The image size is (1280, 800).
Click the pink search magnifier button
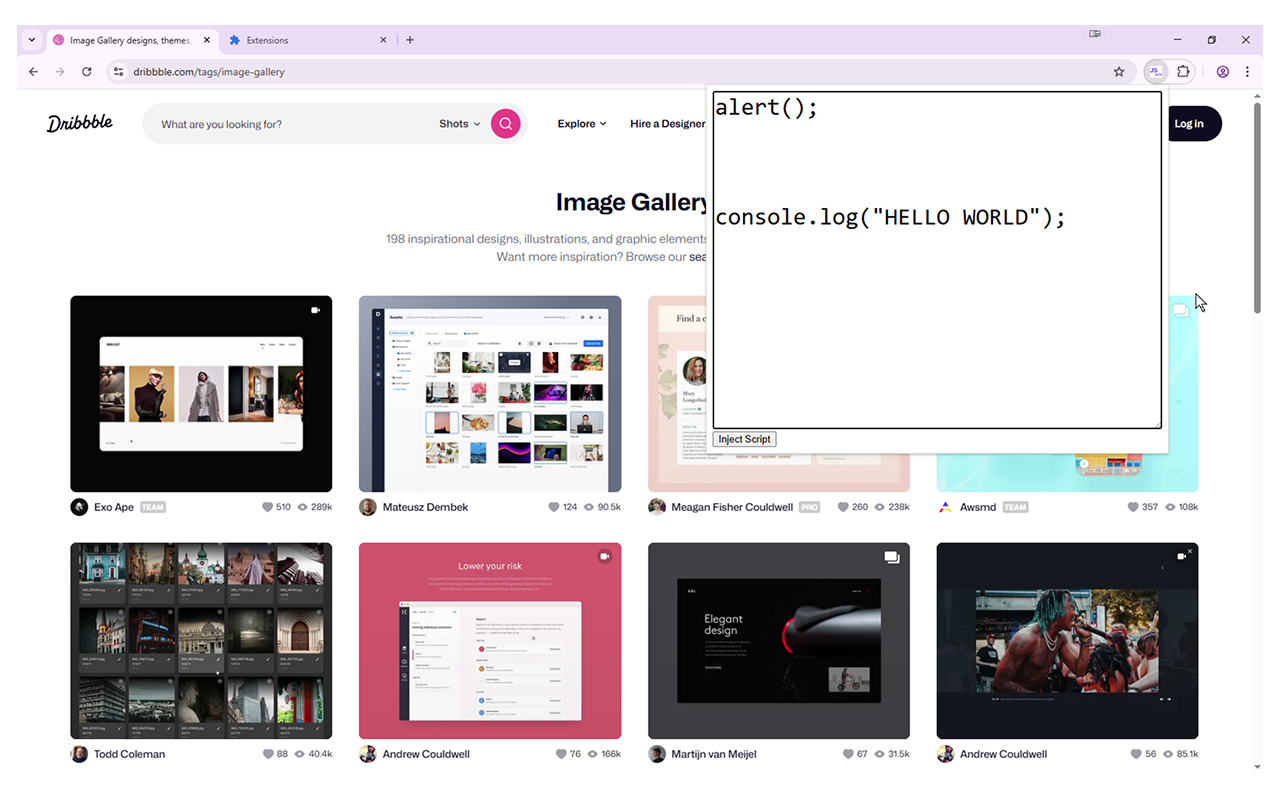pos(506,124)
